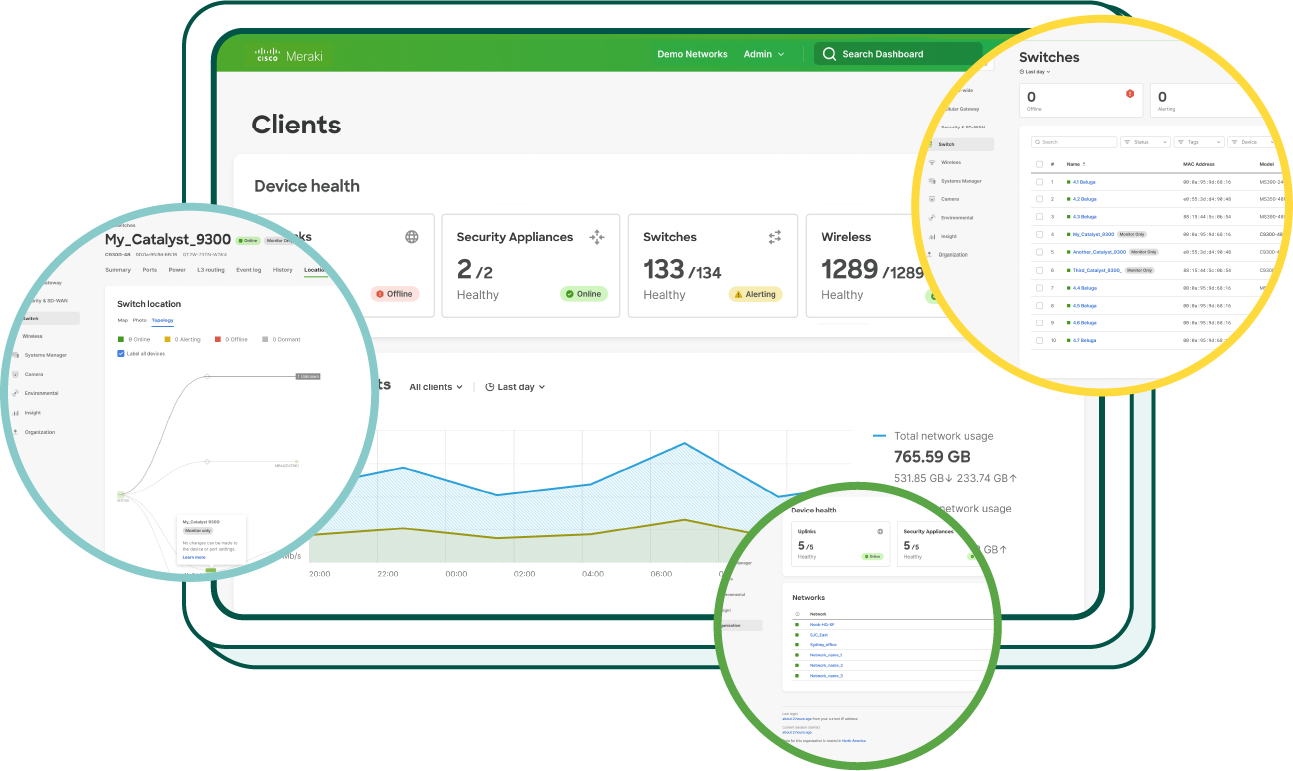Sort by the Name column header arrow

pyautogui.click(x=1084, y=164)
